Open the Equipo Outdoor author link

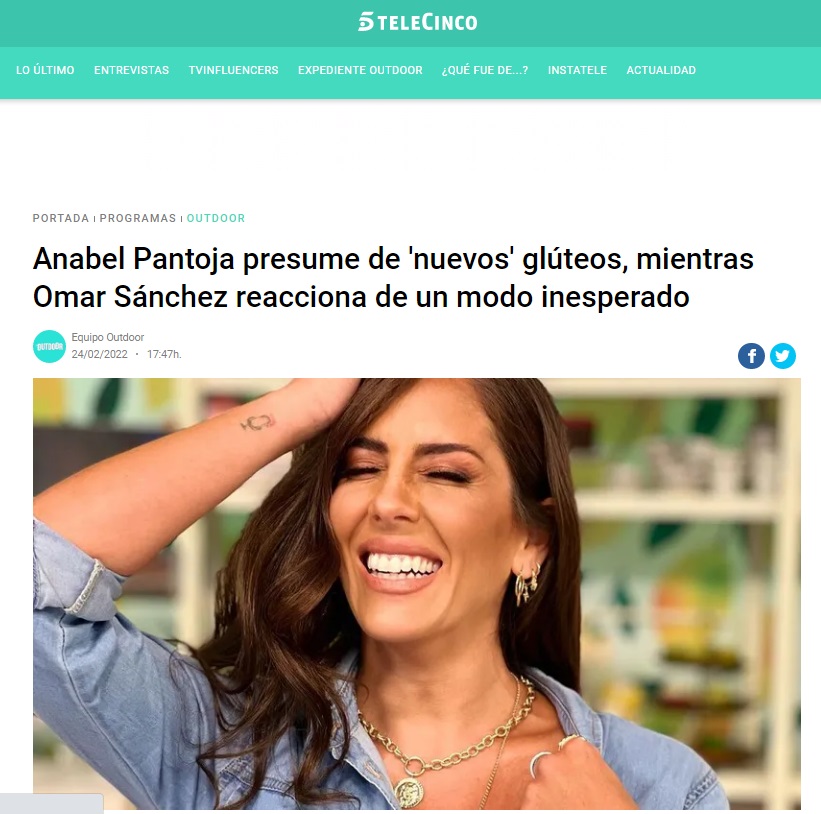108,337
